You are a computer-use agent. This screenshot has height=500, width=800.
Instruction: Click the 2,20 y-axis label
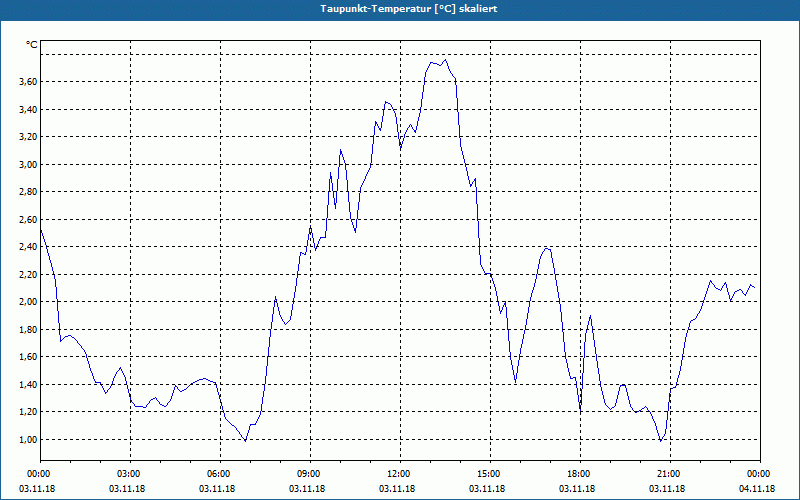point(28,274)
